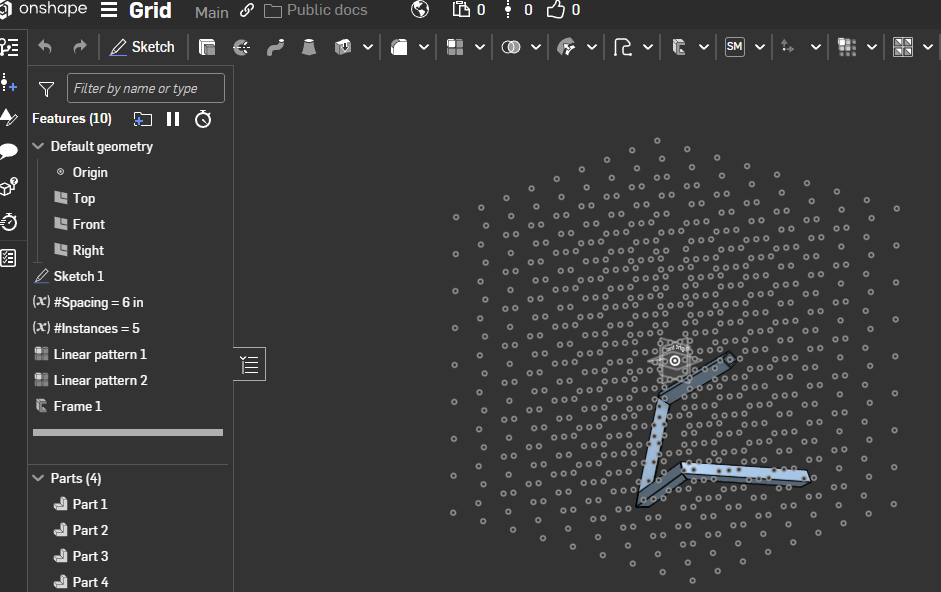
Task: Open the Transform tool dropdown
Action: 816,47
